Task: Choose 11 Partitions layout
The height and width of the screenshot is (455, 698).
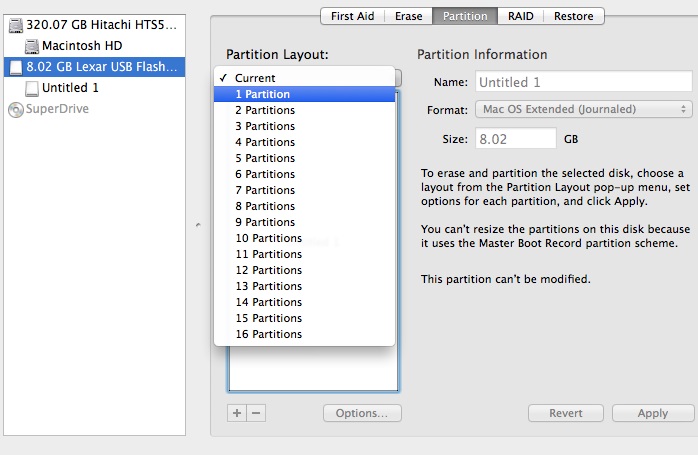Action: coord(304,254)
